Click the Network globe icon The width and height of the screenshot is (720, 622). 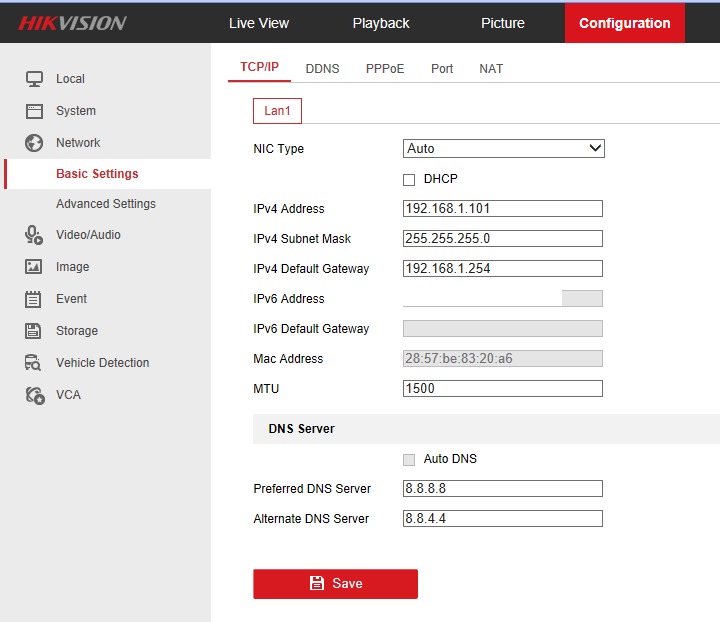(34, 143)
